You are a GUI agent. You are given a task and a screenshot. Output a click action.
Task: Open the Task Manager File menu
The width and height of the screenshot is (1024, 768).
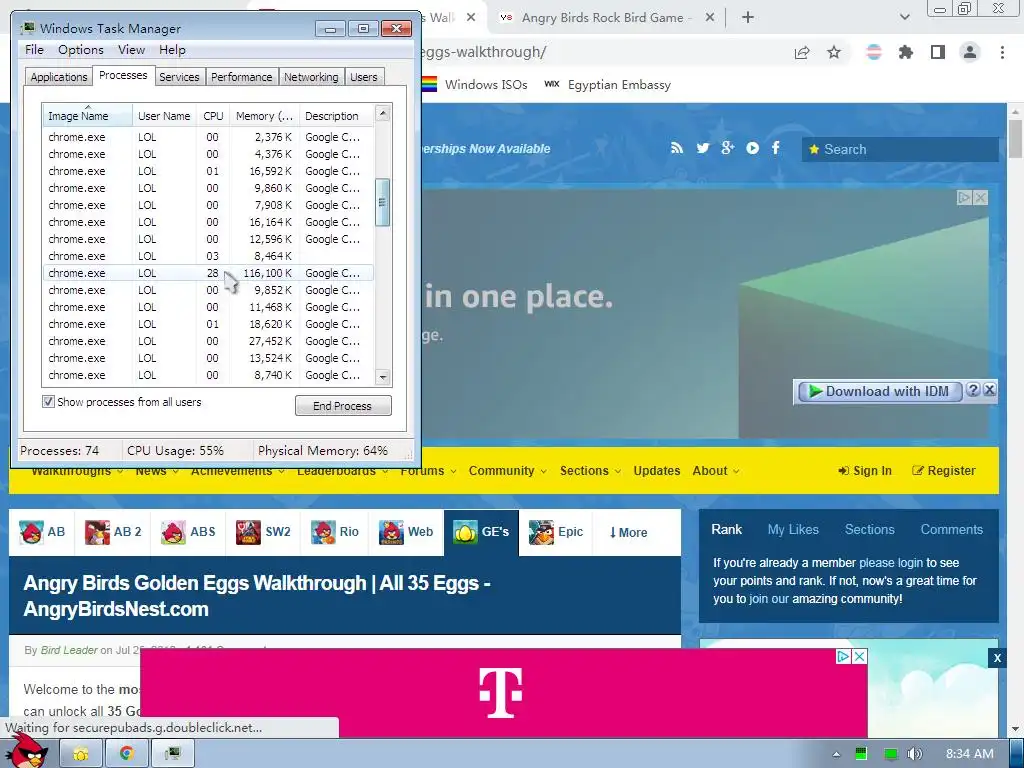point(34,50)
